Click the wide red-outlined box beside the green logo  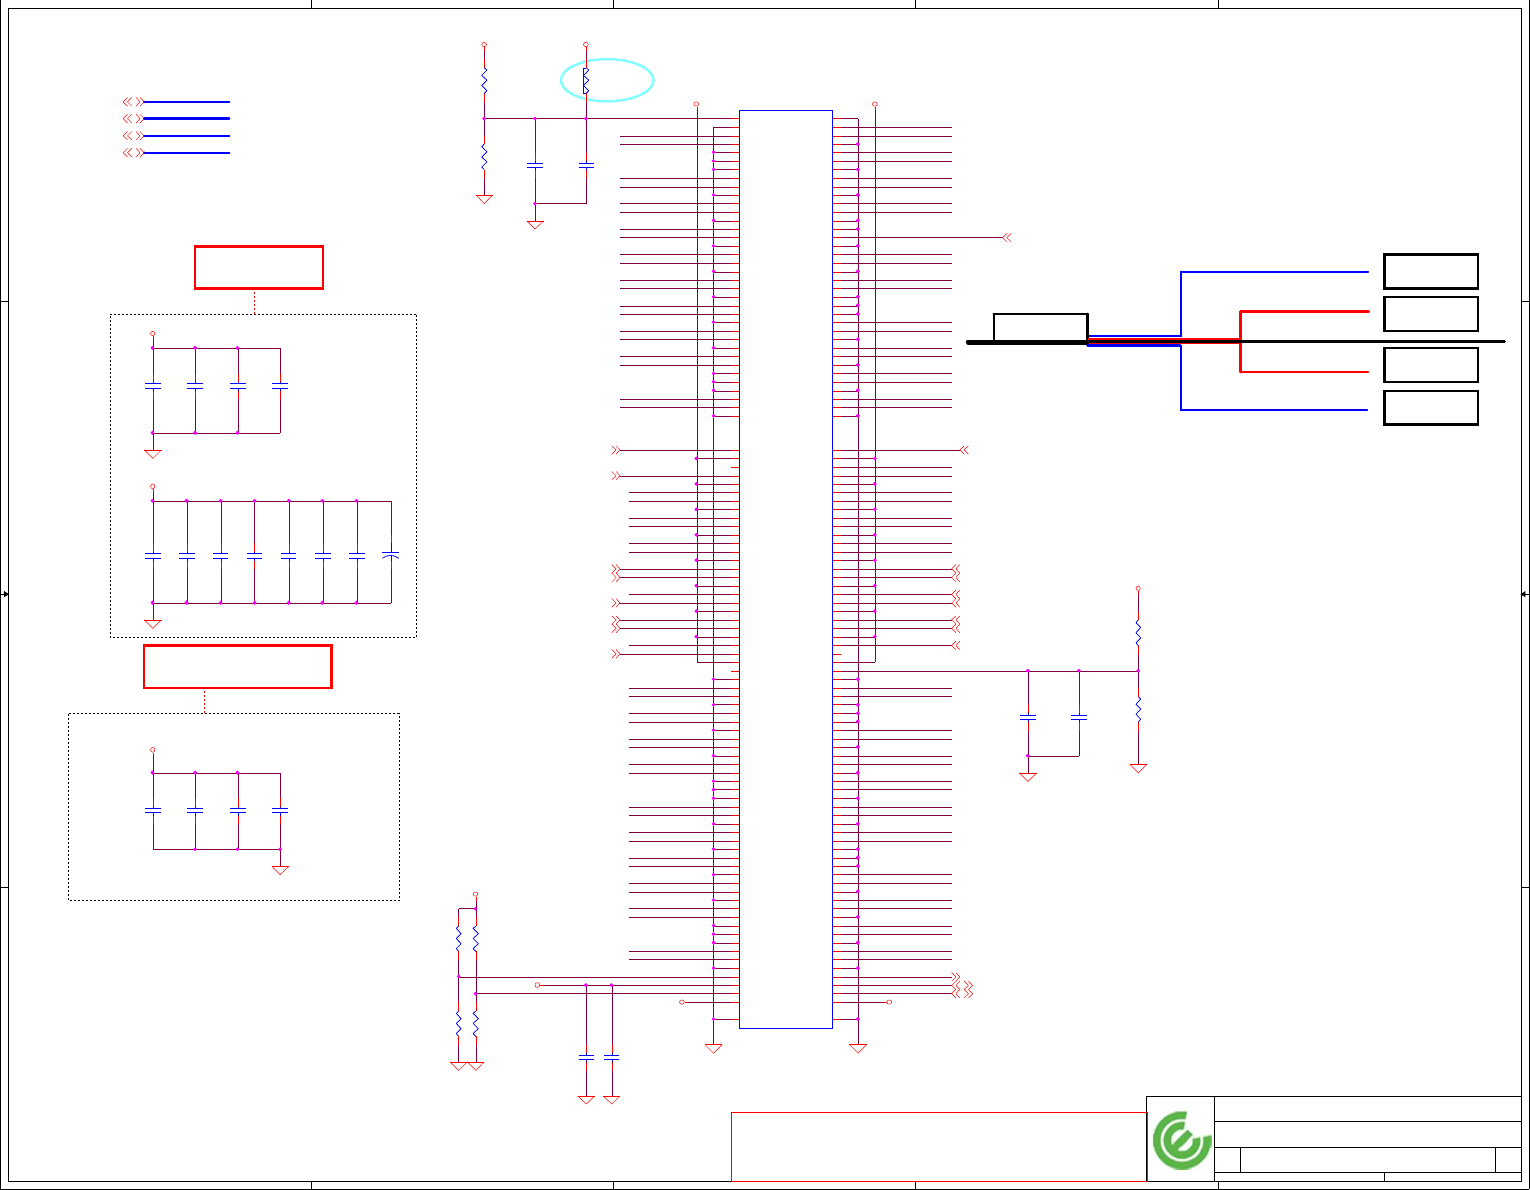click(x=939, y=1146)
